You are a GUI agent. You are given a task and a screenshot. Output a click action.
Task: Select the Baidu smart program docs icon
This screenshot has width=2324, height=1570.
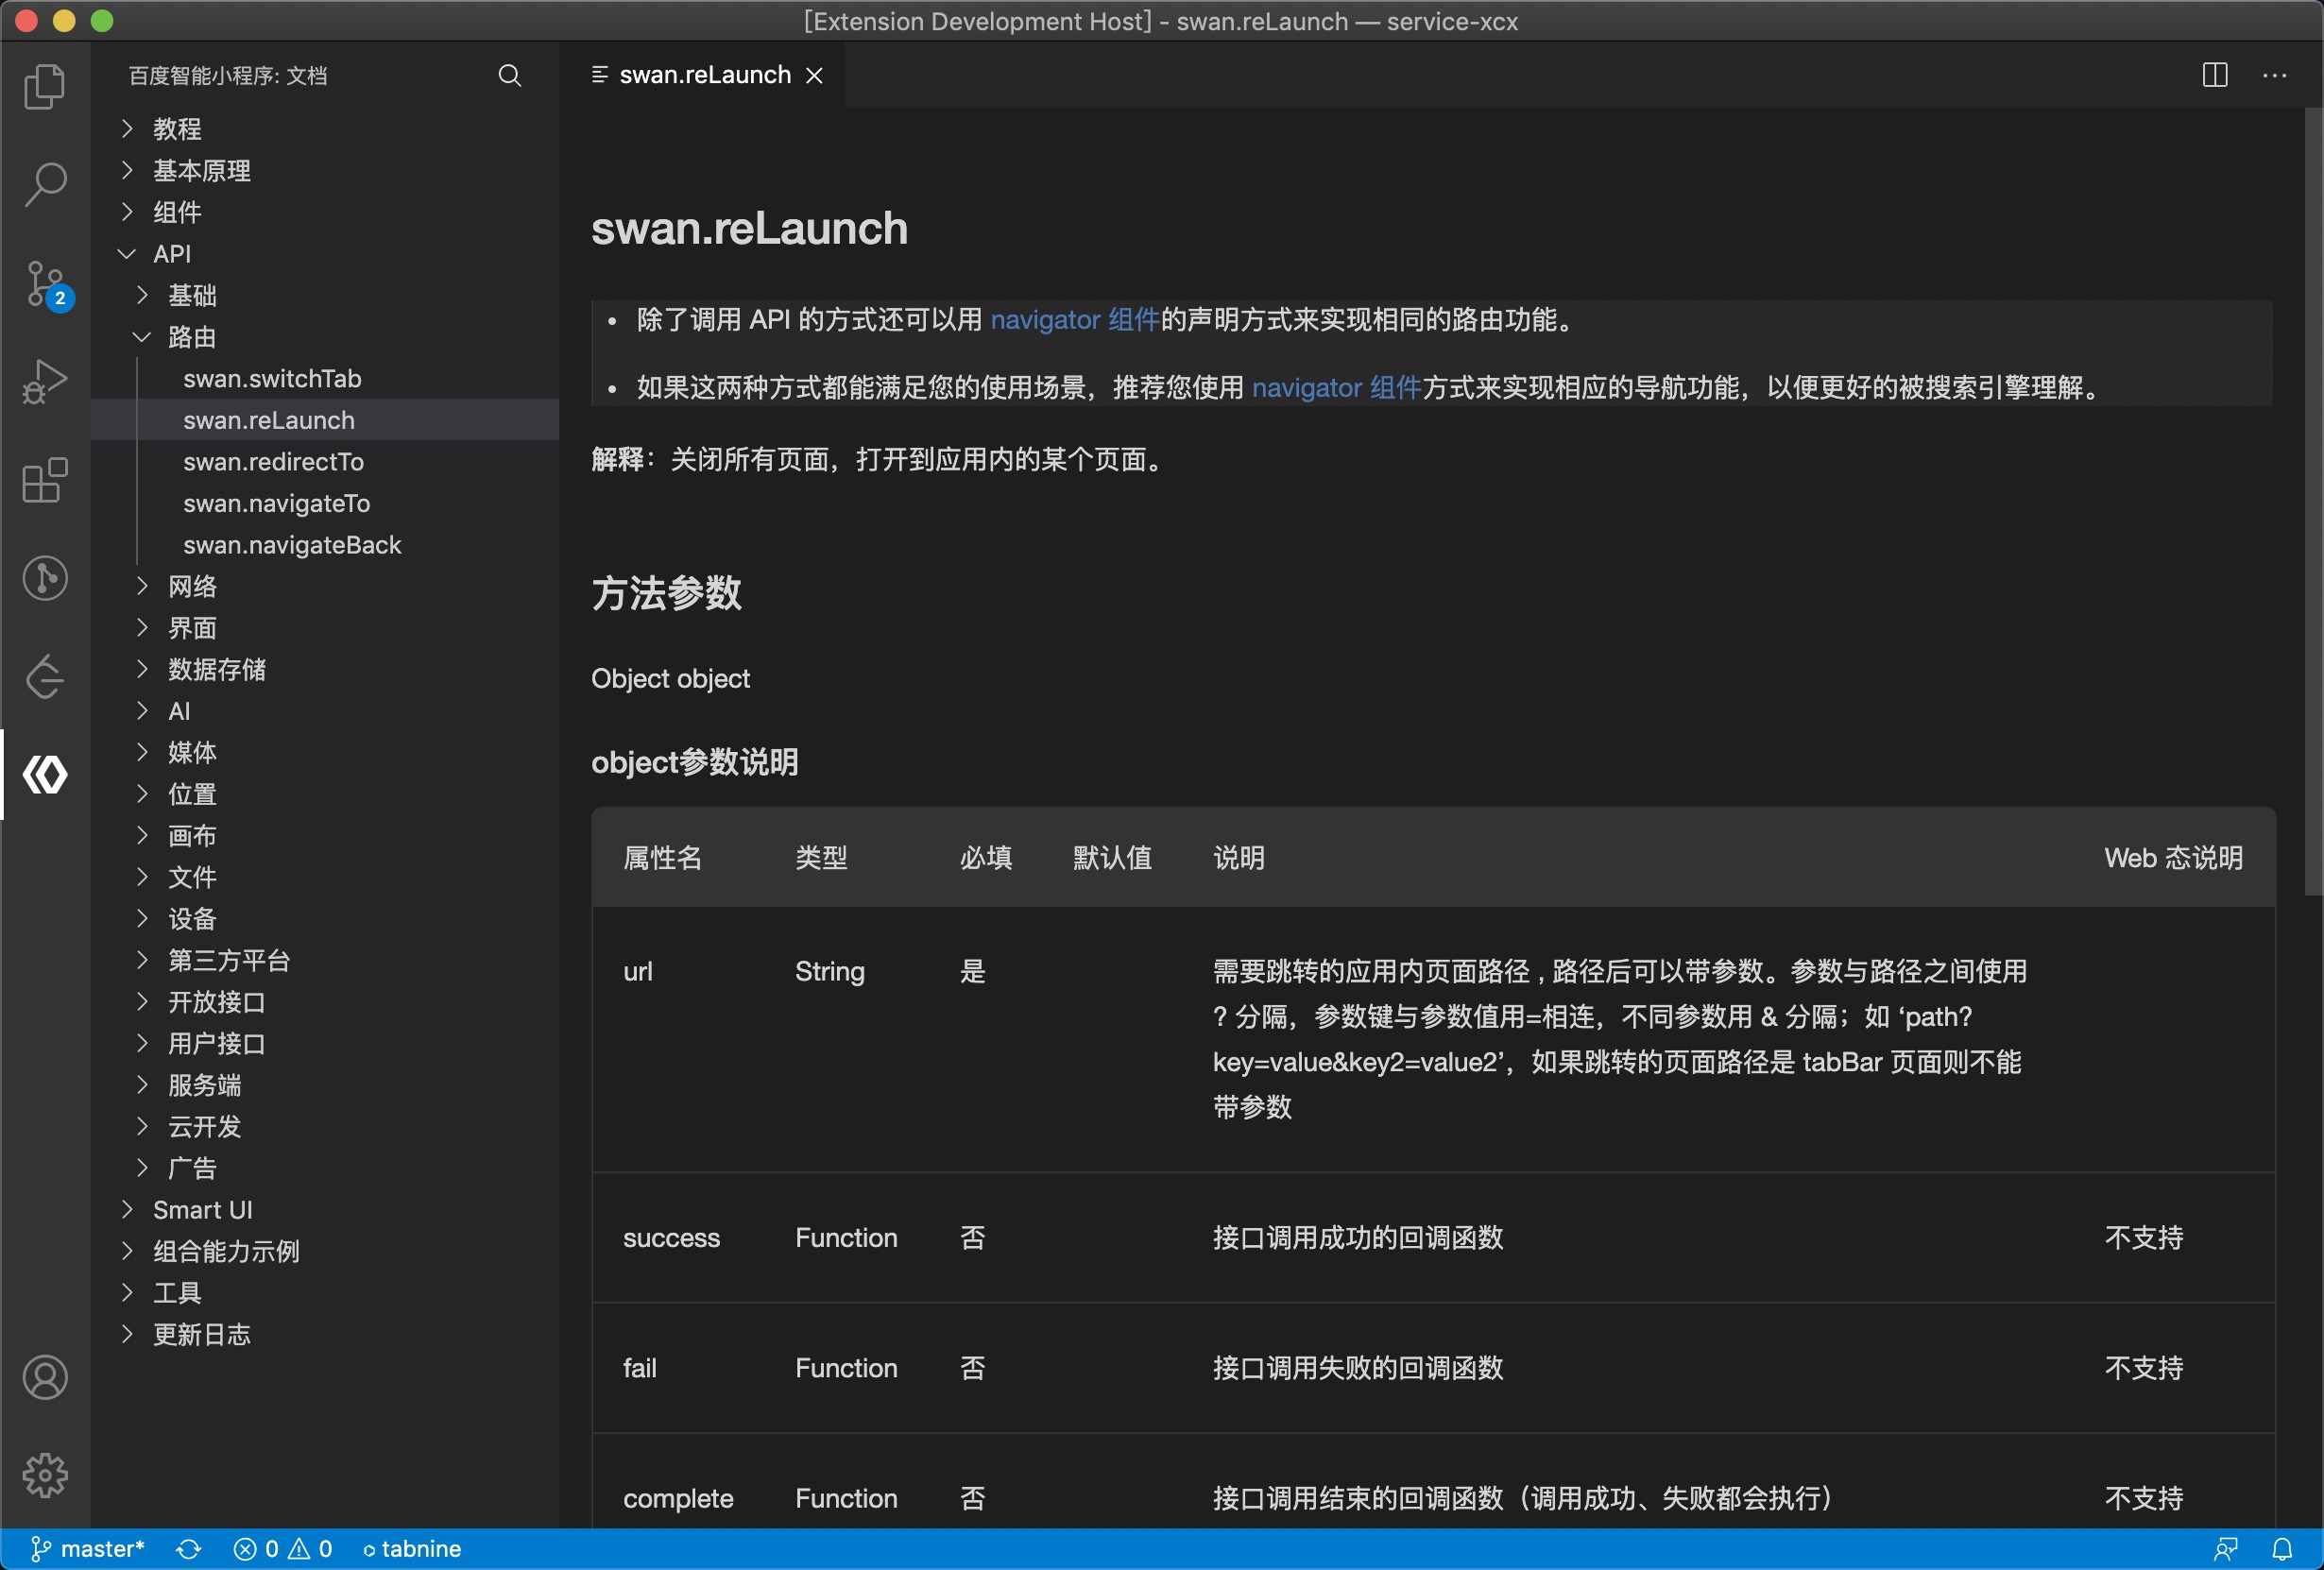point(45,775)
